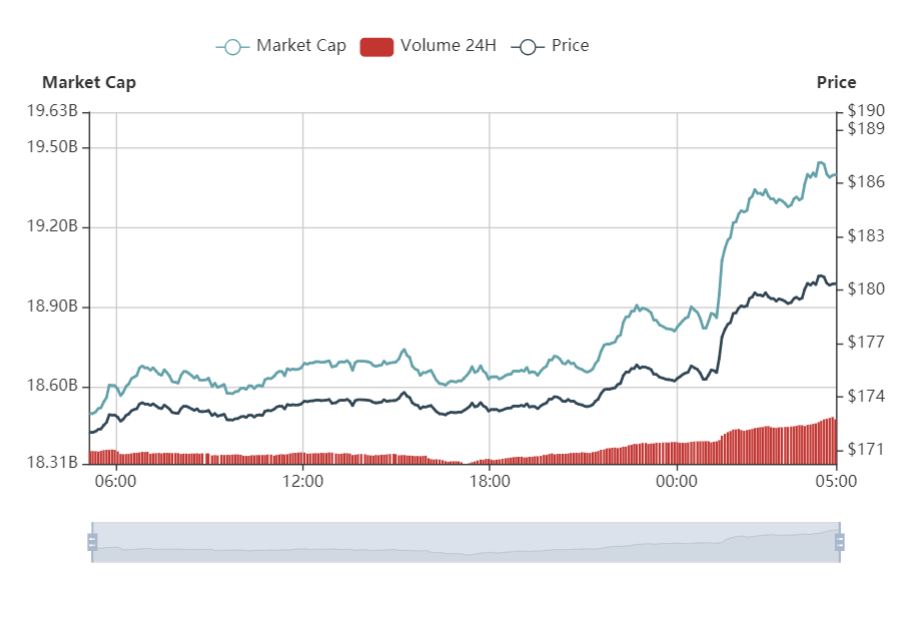Click the 05:00 time axis label
Screen dimensions: 919x622
click(x=836, y=481)
